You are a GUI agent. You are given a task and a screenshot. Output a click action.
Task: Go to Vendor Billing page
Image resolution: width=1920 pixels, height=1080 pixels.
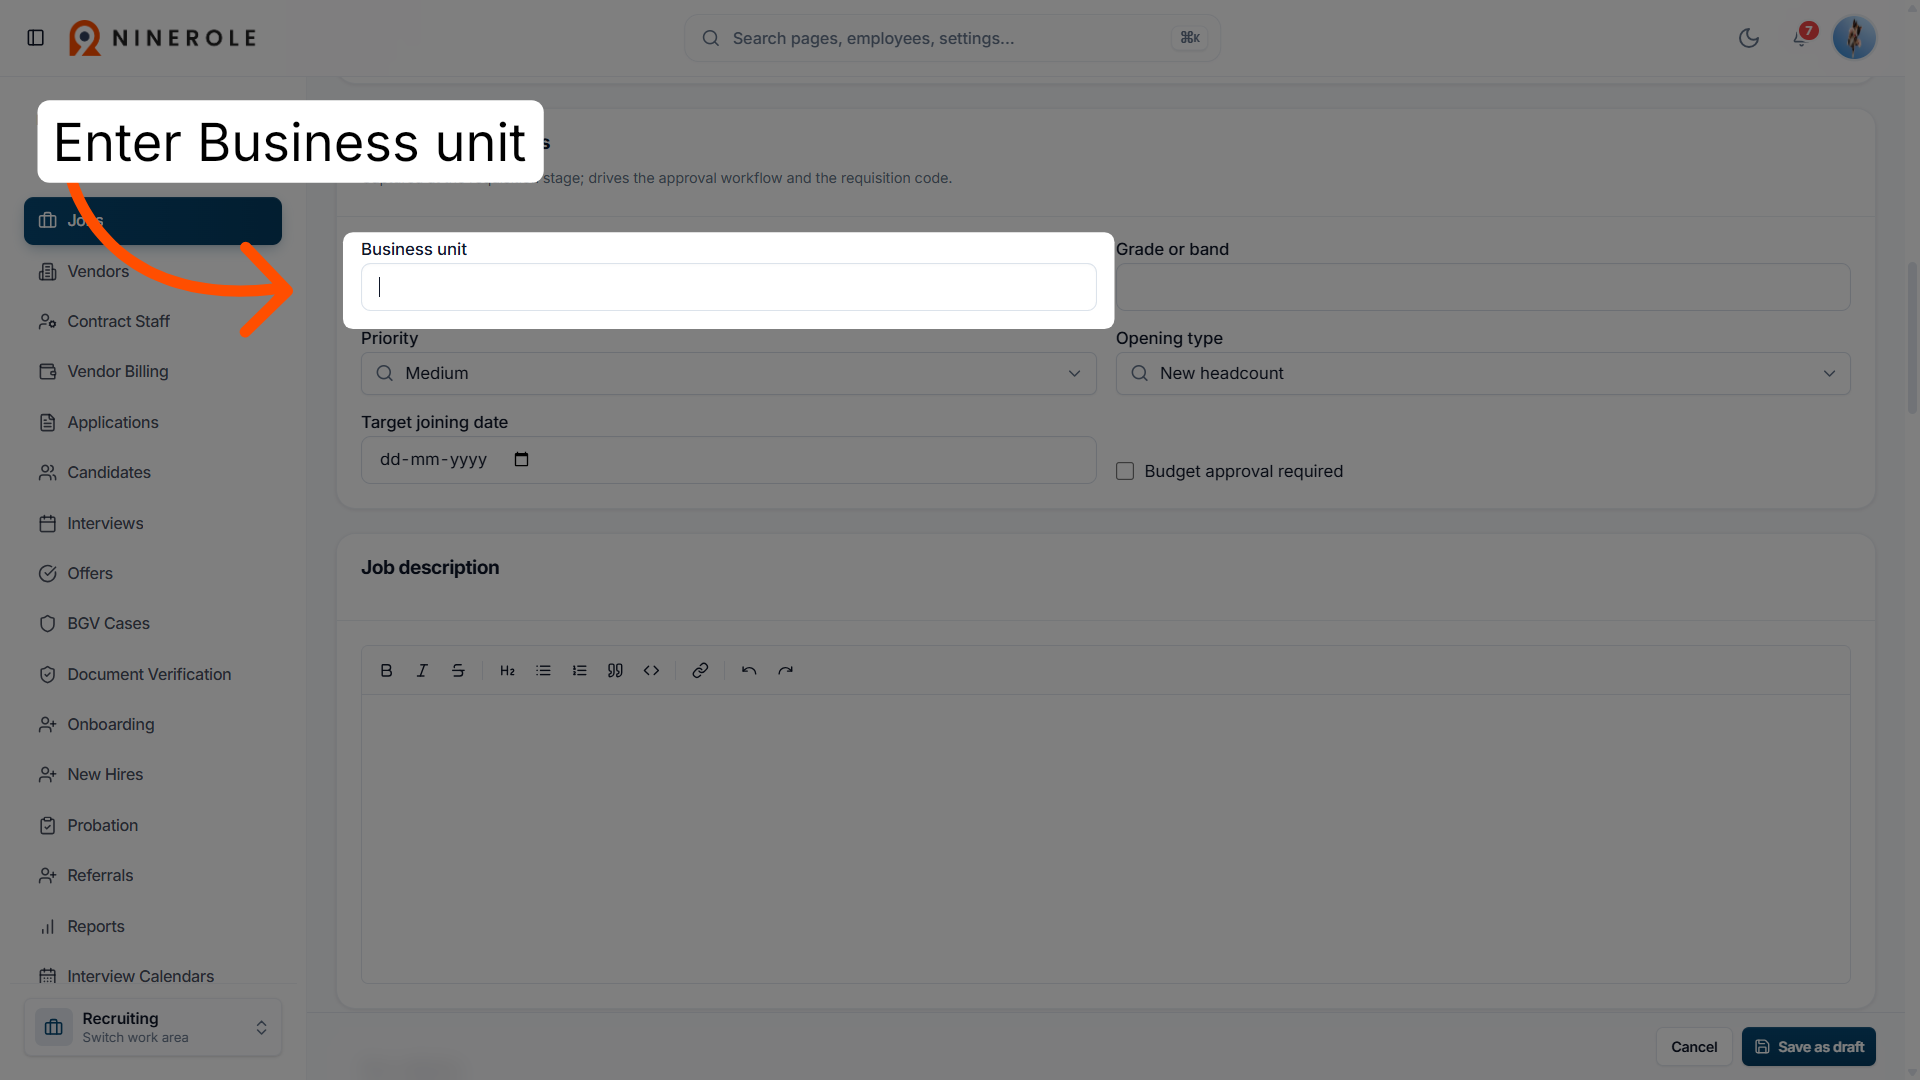(153, 371)
